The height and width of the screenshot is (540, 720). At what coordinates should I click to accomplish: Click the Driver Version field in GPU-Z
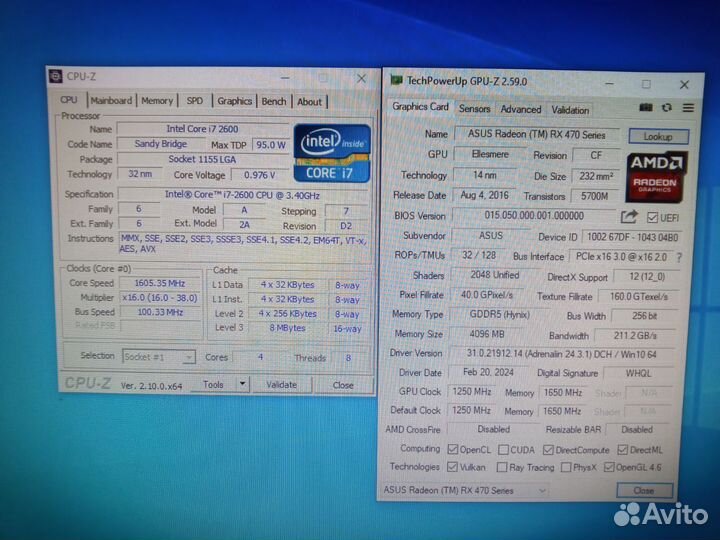pyautogui.click(x=562, y=354)
